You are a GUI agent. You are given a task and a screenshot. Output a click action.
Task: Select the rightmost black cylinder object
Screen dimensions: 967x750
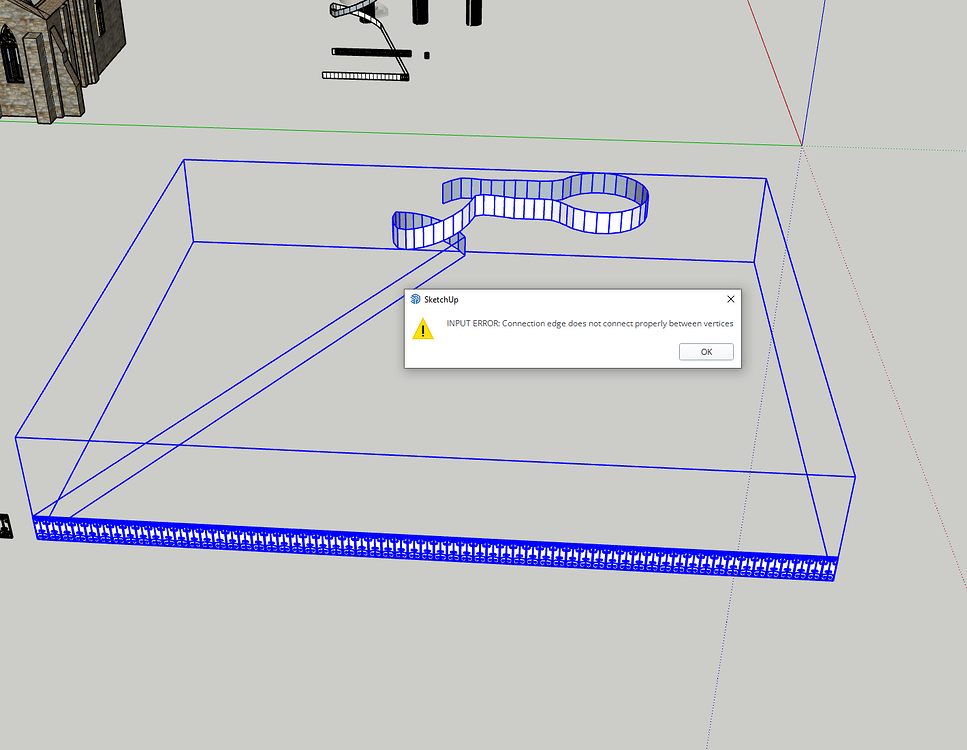pyautogui.click(x=472, y=12)
